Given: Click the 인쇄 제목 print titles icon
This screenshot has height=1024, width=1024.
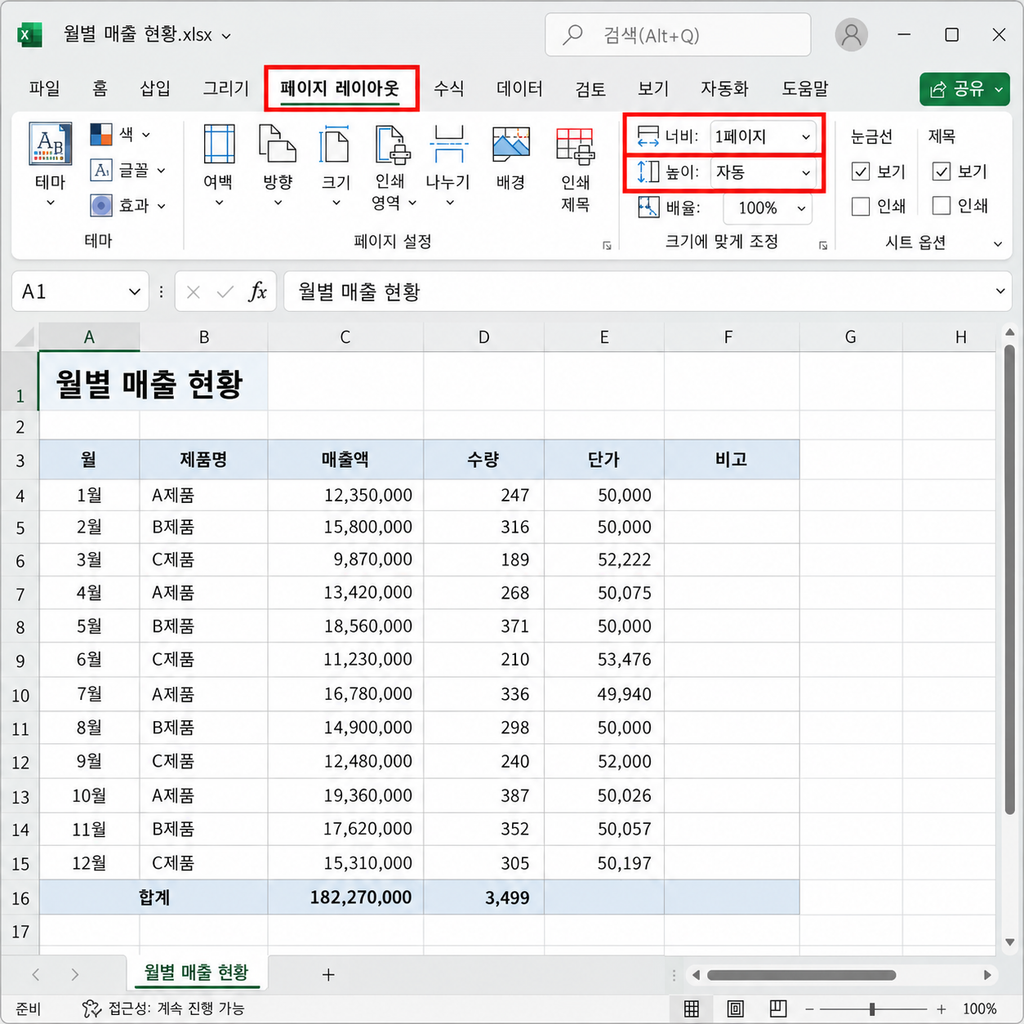Looking at the screenshot, I should pyautogui.click(x=575, y=145).
